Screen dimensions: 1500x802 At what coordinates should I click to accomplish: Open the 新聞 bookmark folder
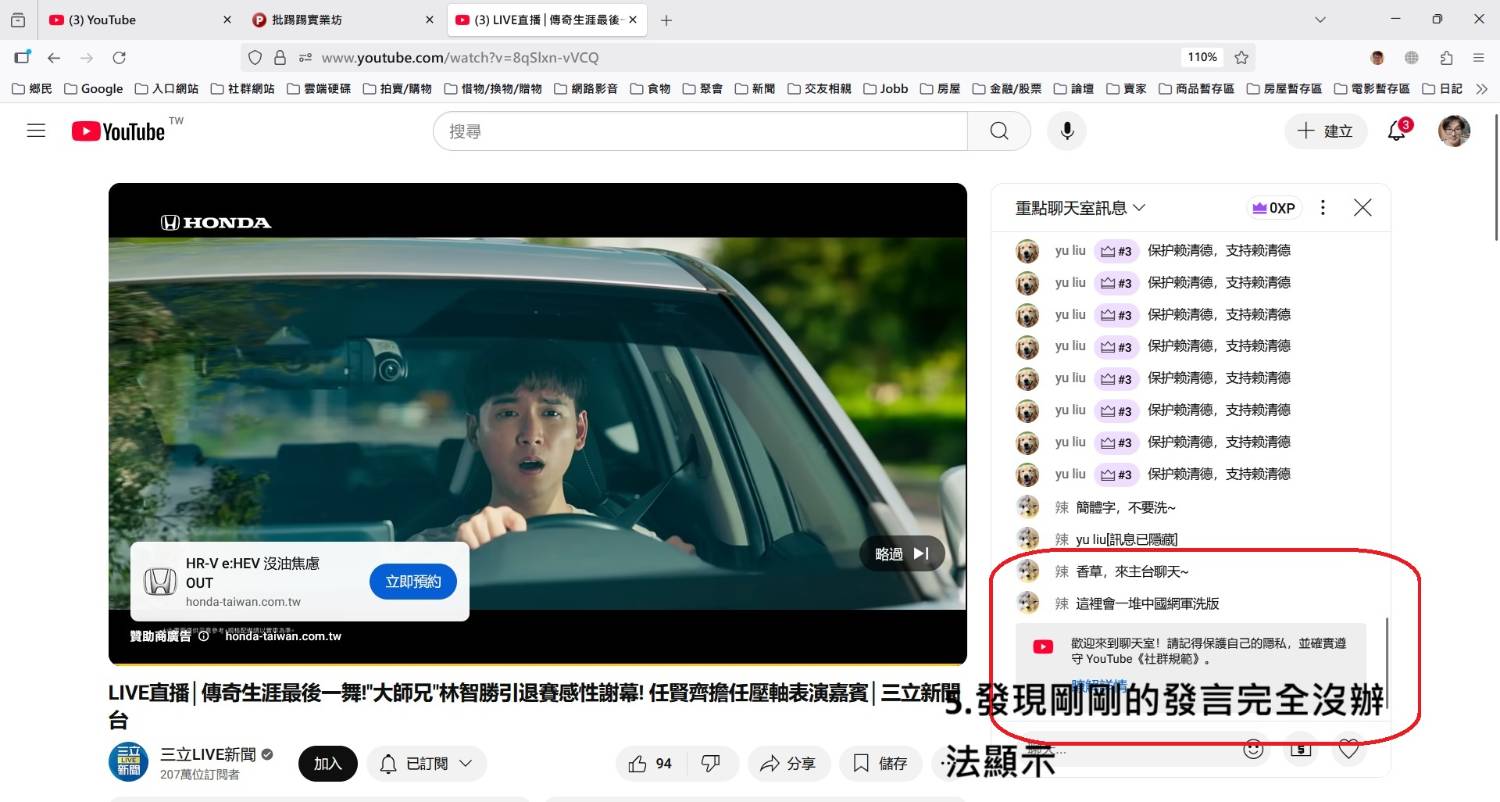[755, 89]
